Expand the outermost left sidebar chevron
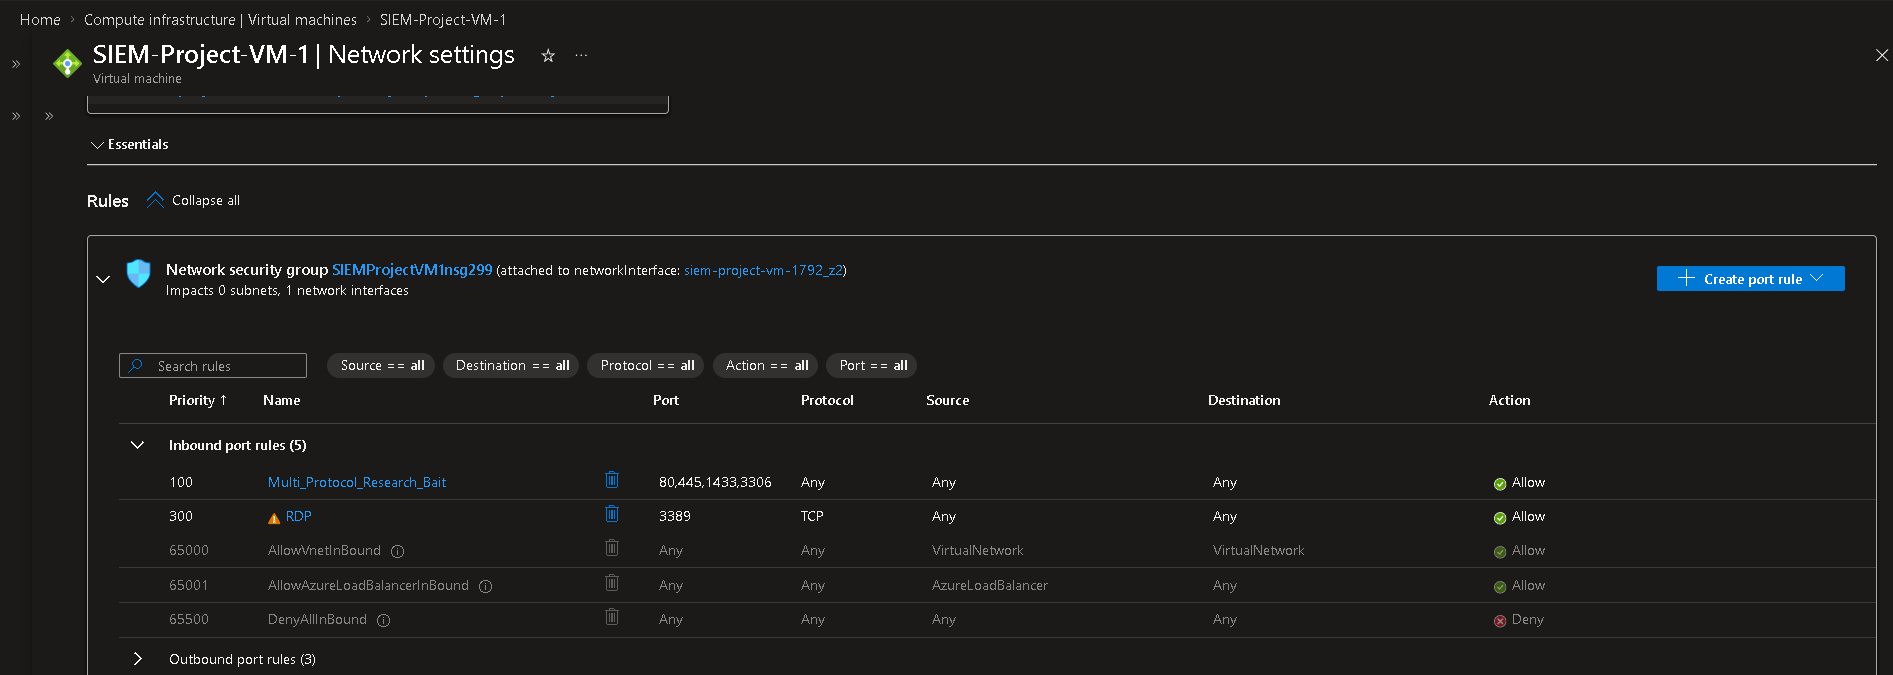 [x=16, y=64]
